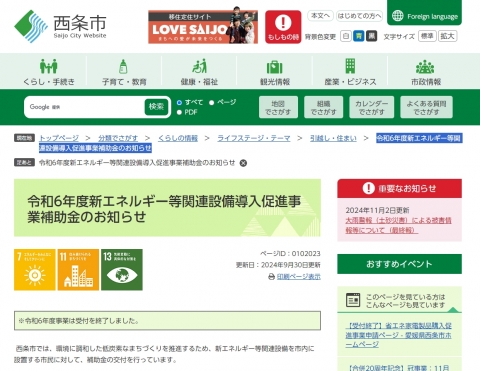Click the おすすめイベント banner

[x=399, y=264]
